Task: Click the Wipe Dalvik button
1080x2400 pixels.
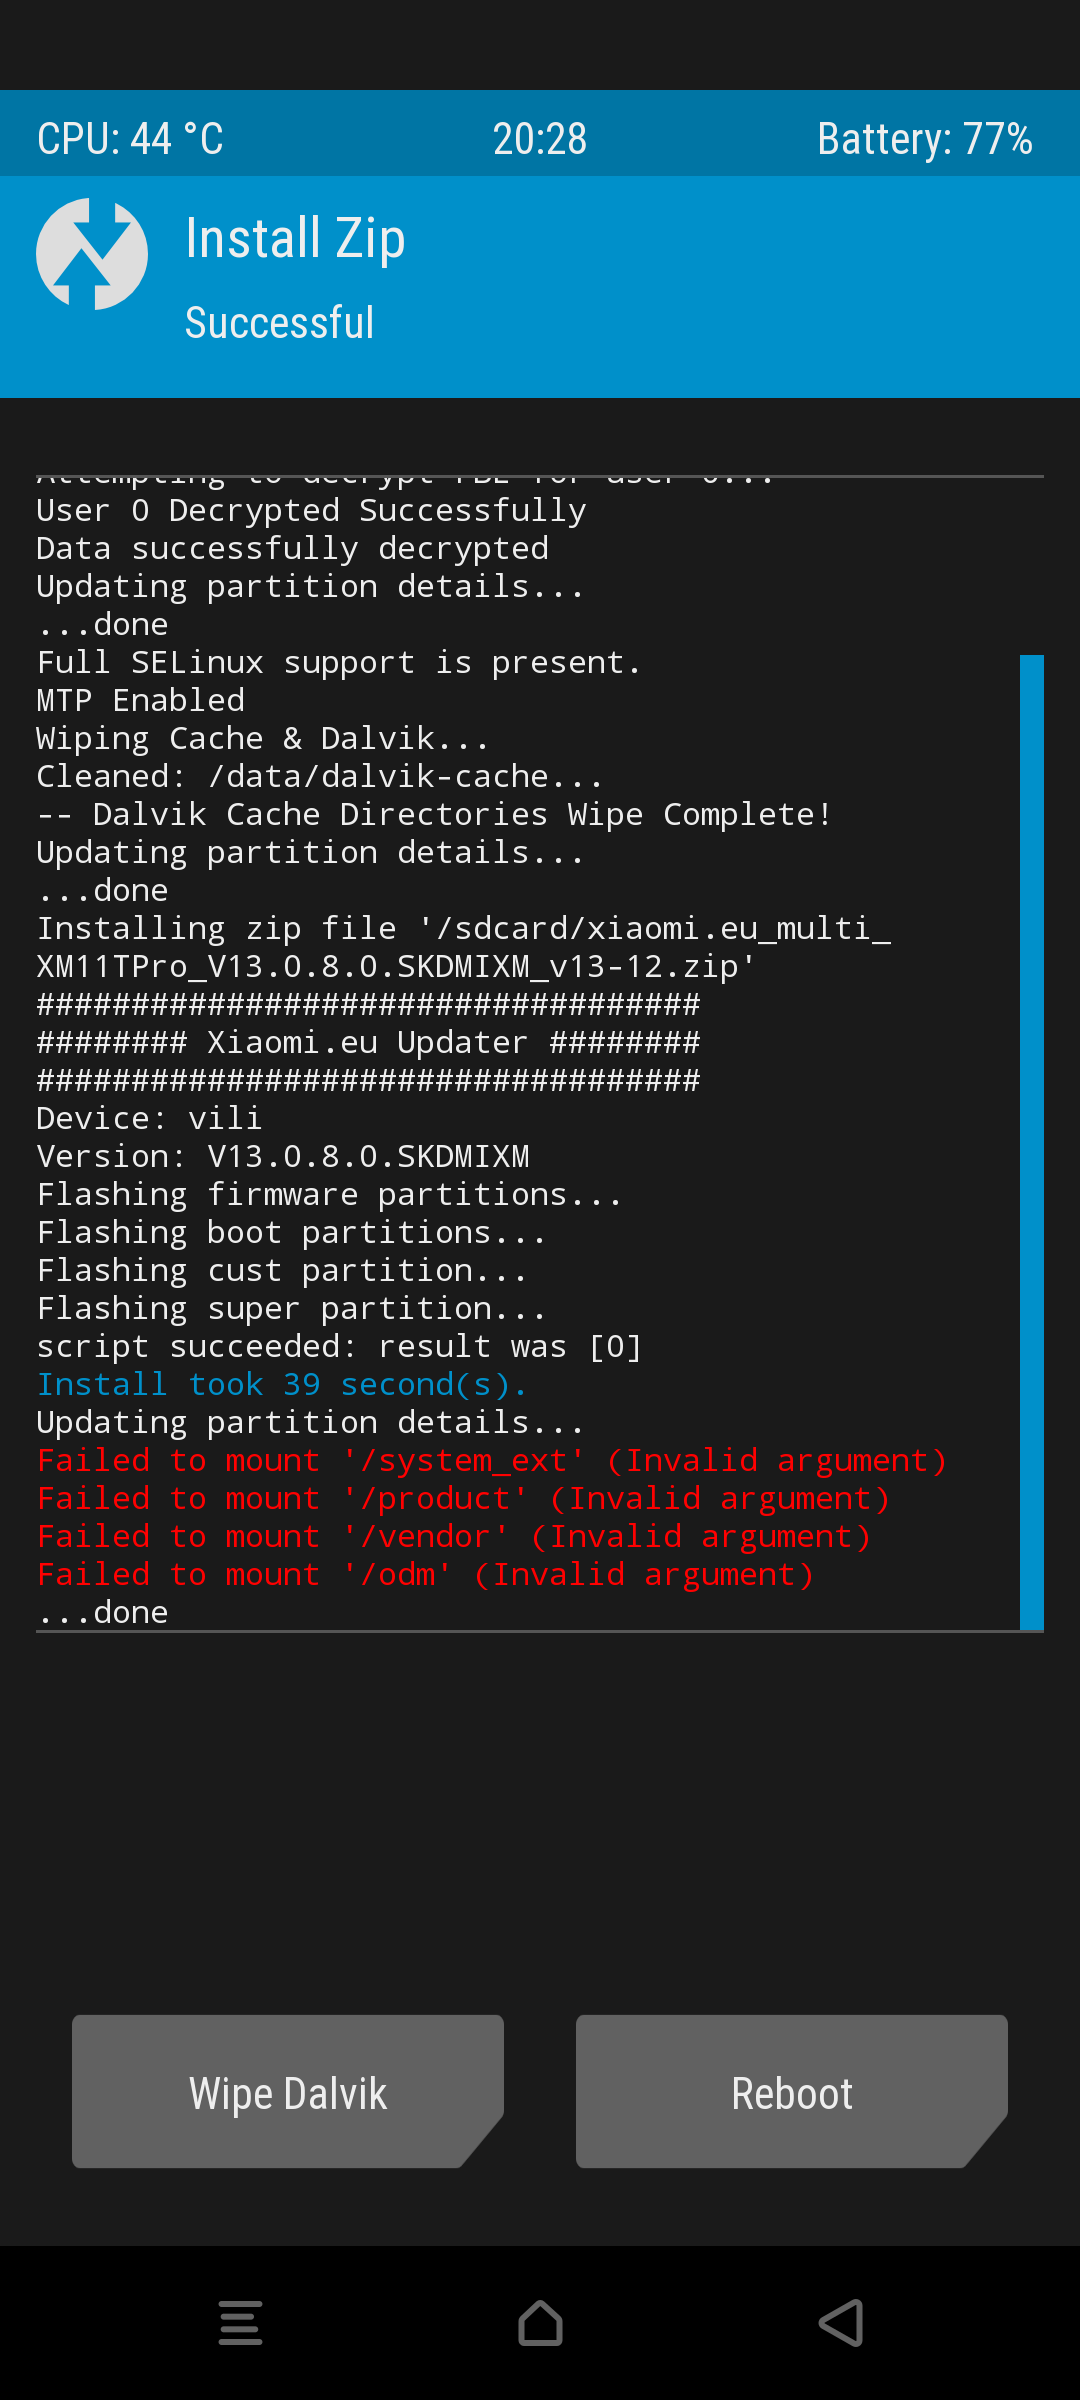Action: tap(288, 2092)
